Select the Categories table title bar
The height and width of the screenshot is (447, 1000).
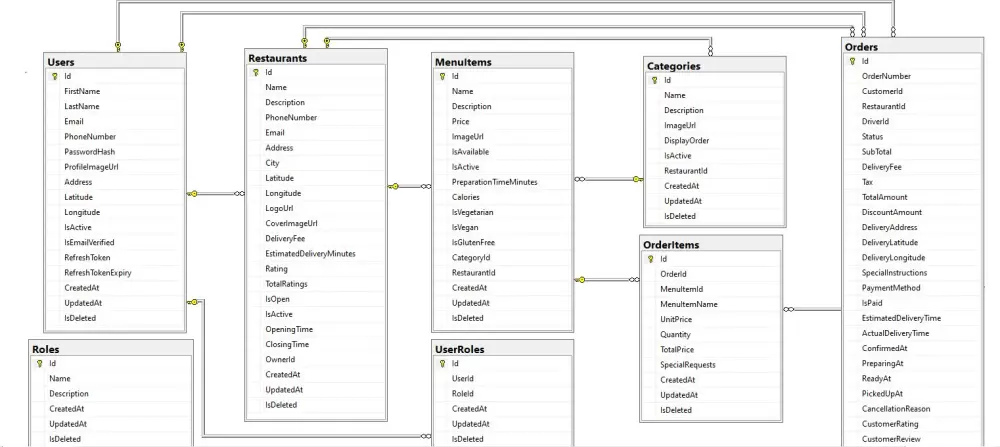[714, 66]
